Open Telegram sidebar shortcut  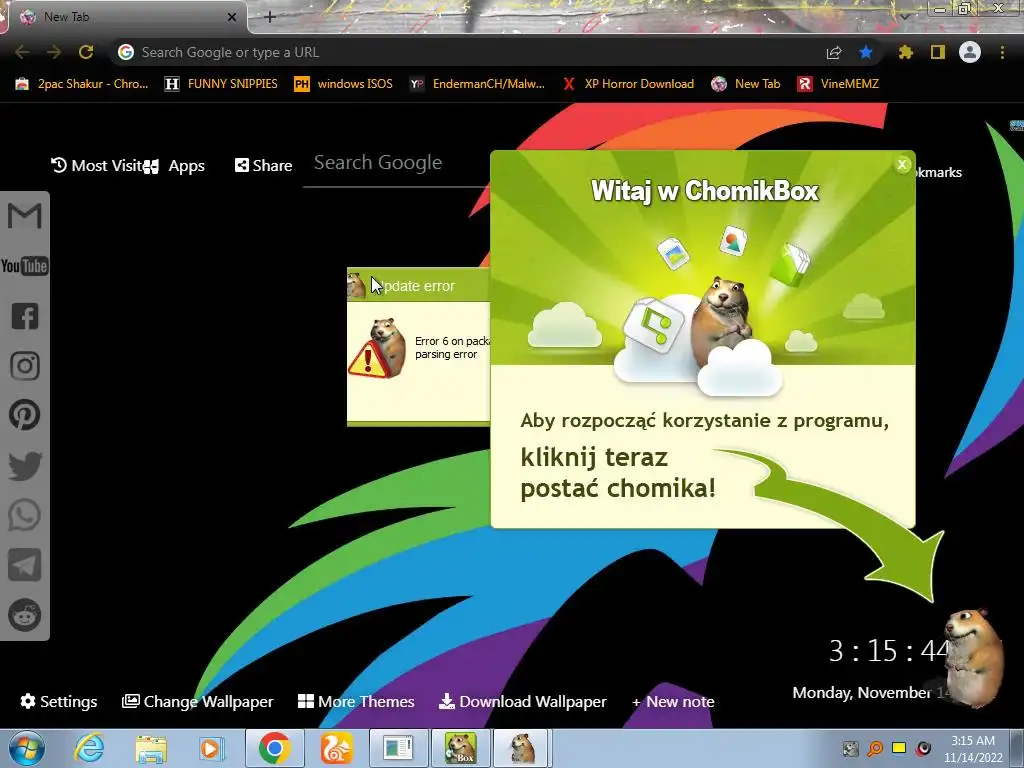tap(25, 565)
